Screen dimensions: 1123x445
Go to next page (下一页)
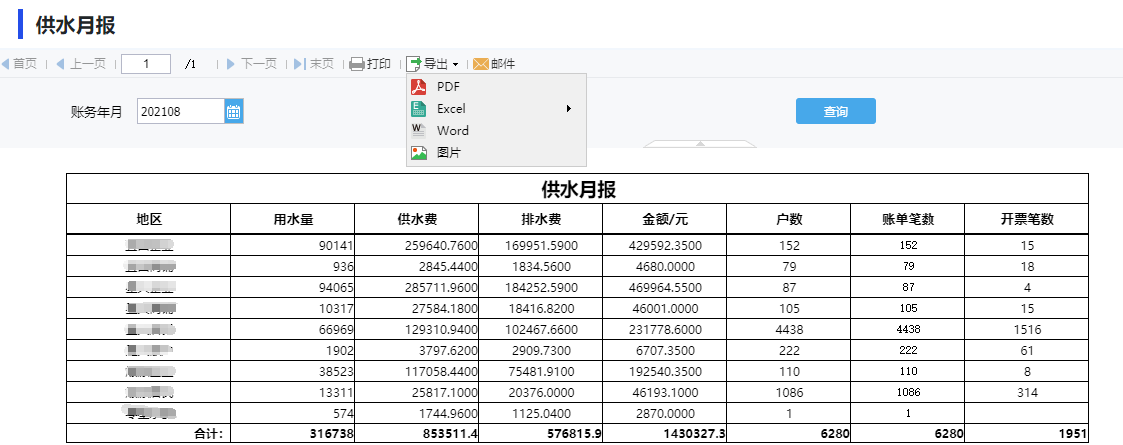coord(251,64)
